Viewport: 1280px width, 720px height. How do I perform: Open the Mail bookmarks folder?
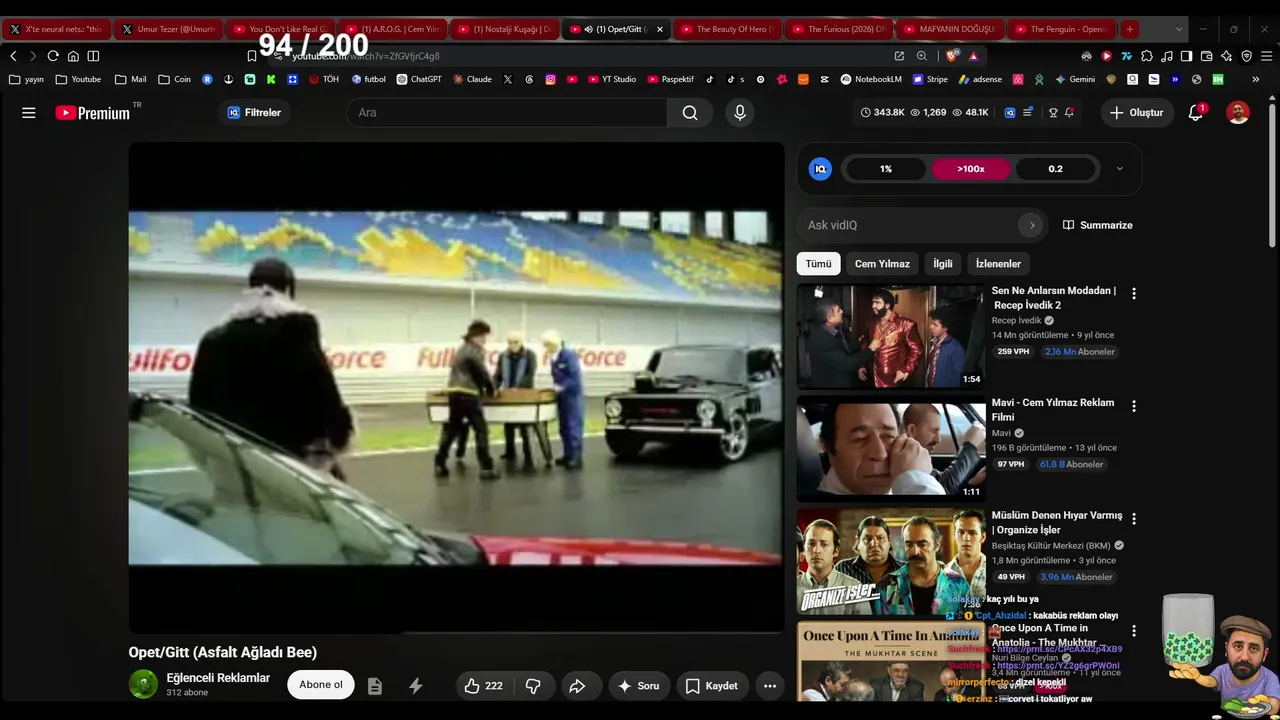pos(130,79)
